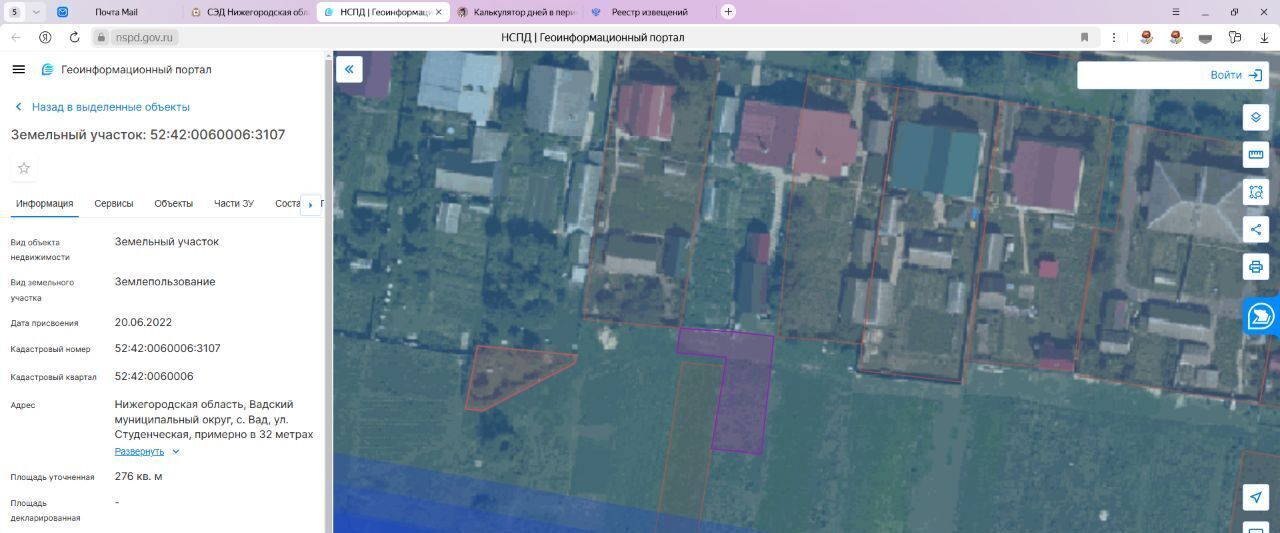
Task: Click the dark extension icon before downloads
Action: (1206, 37)
